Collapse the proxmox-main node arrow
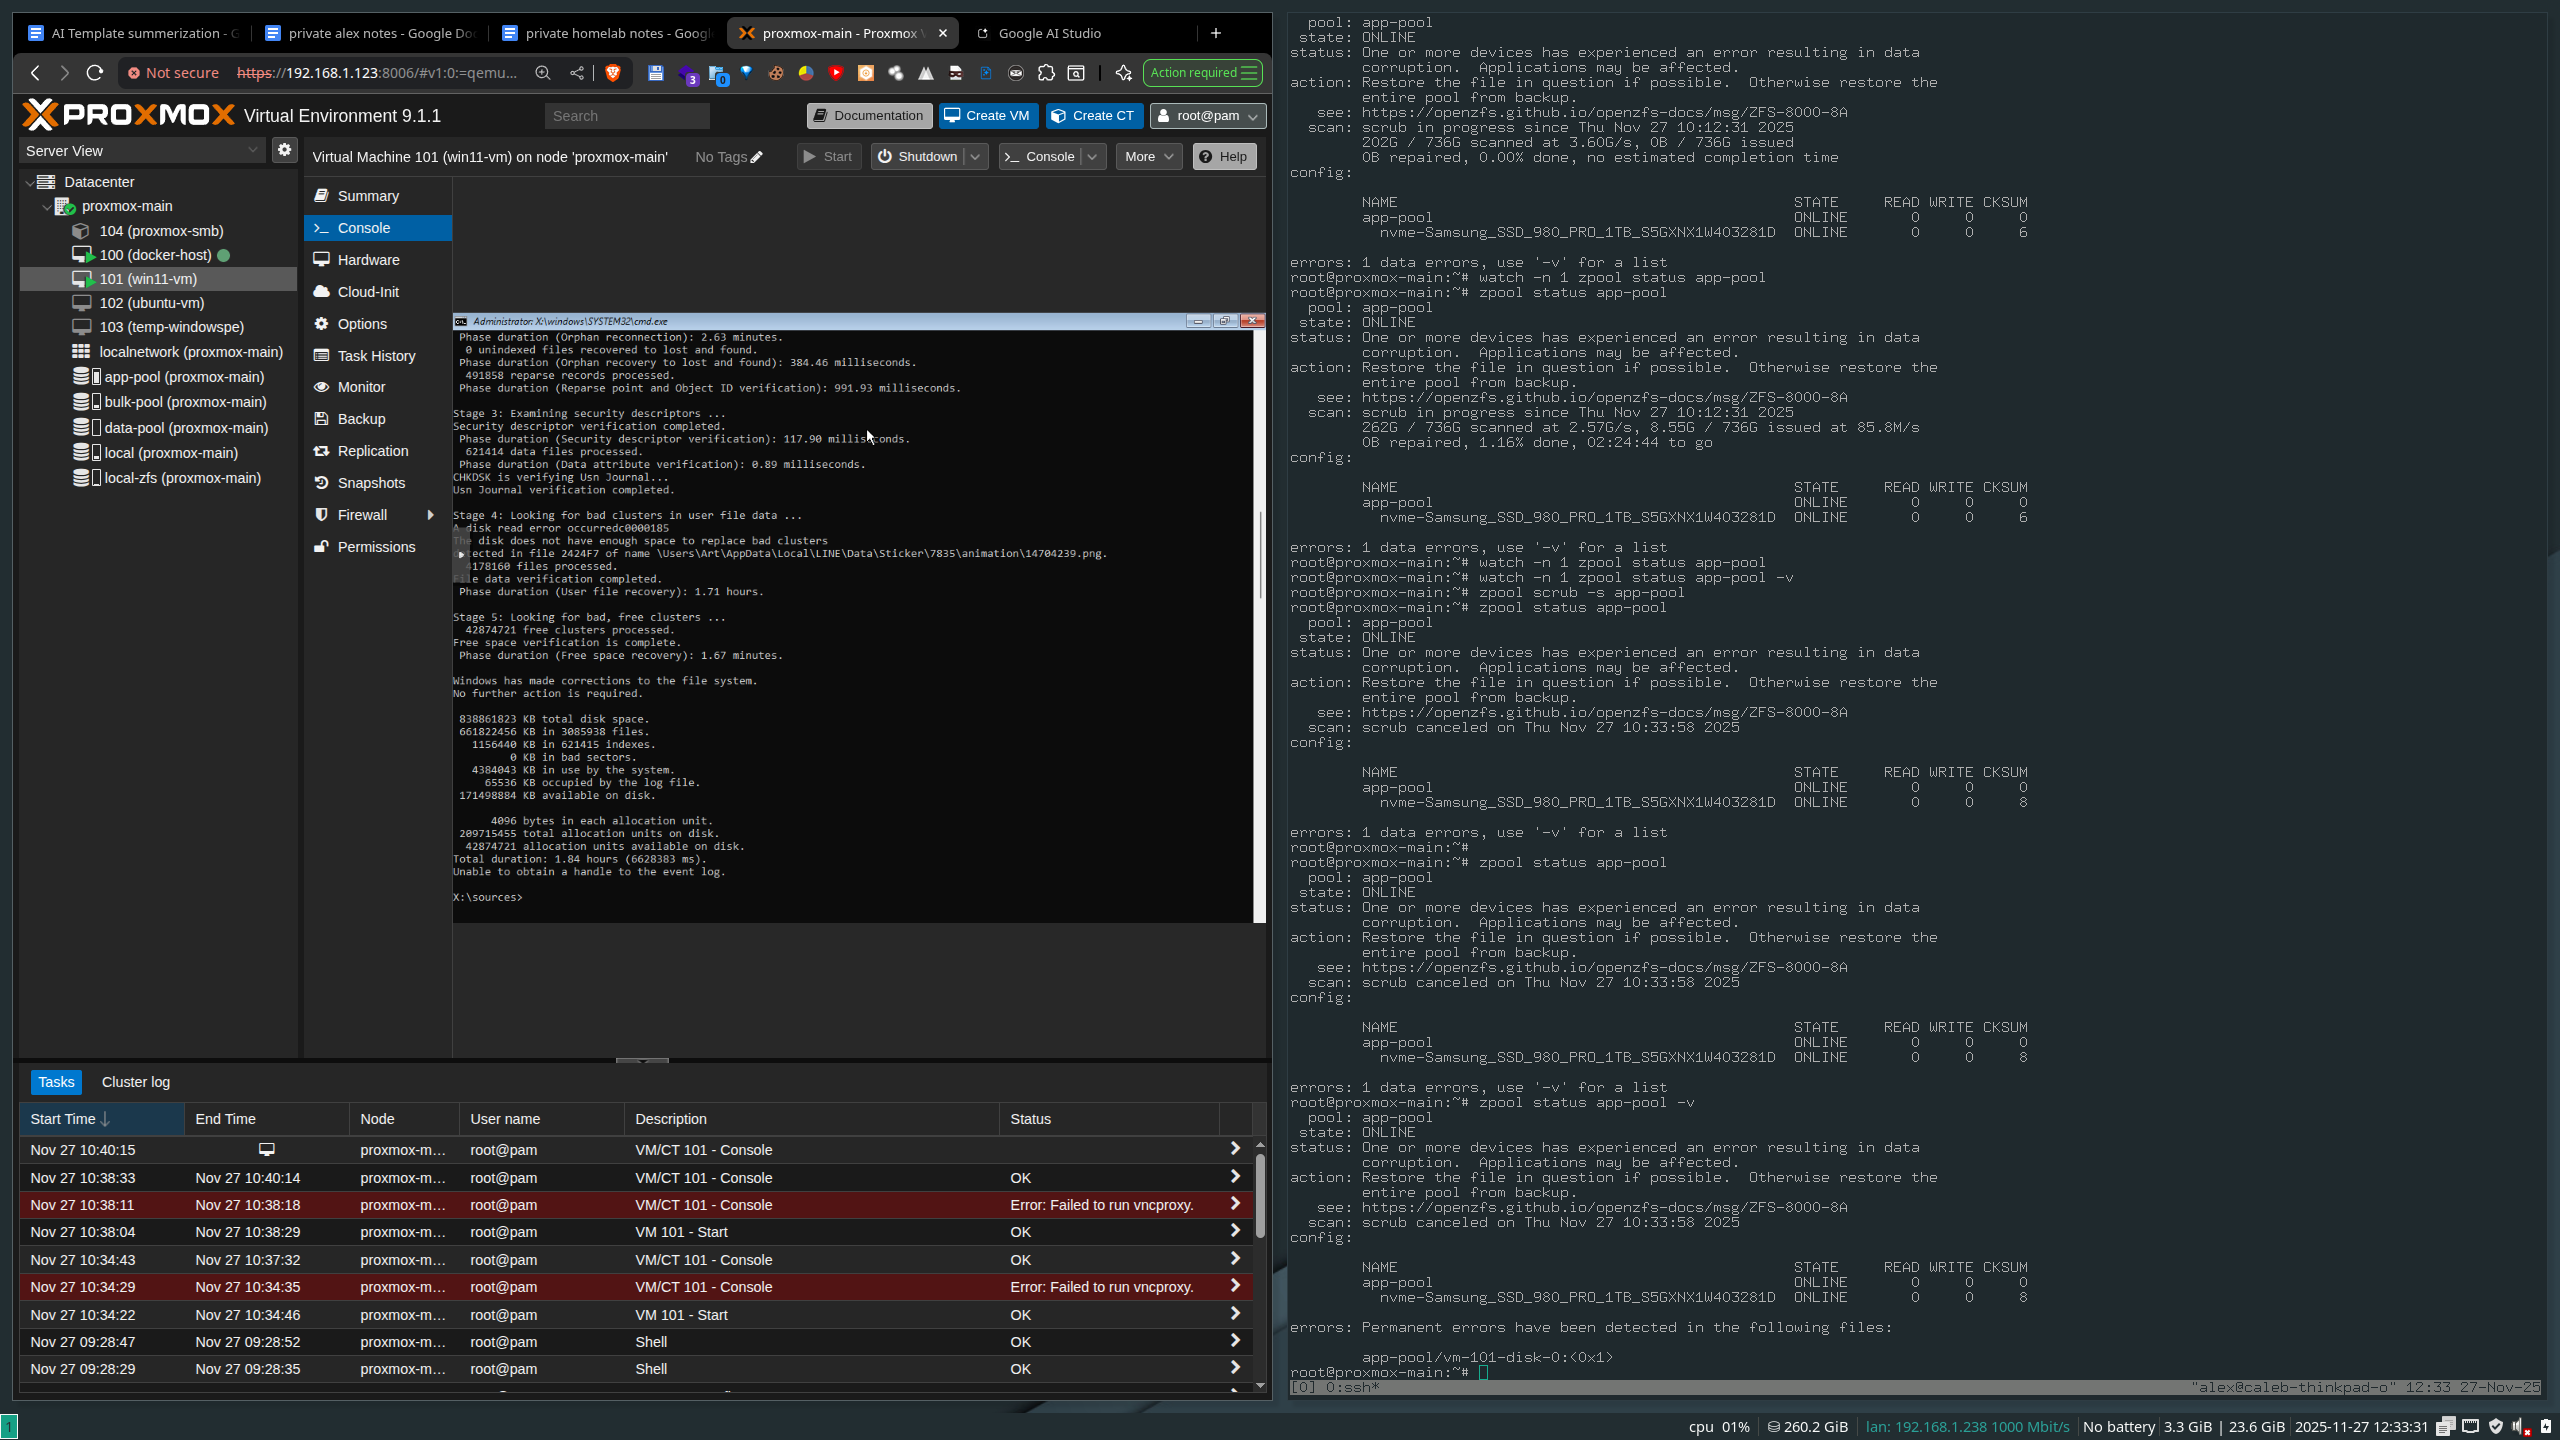The width and height of the screenshot is (2560, 1440). pos(47,206)
